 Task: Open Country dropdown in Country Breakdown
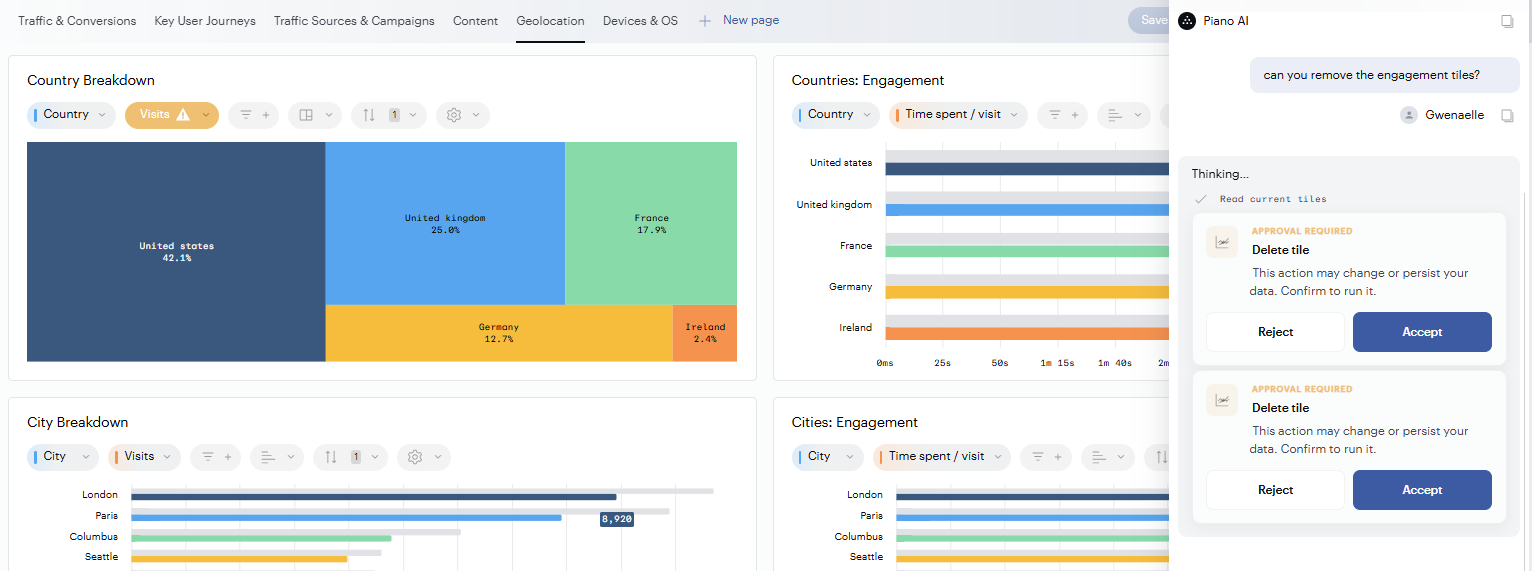click(71, 115)
